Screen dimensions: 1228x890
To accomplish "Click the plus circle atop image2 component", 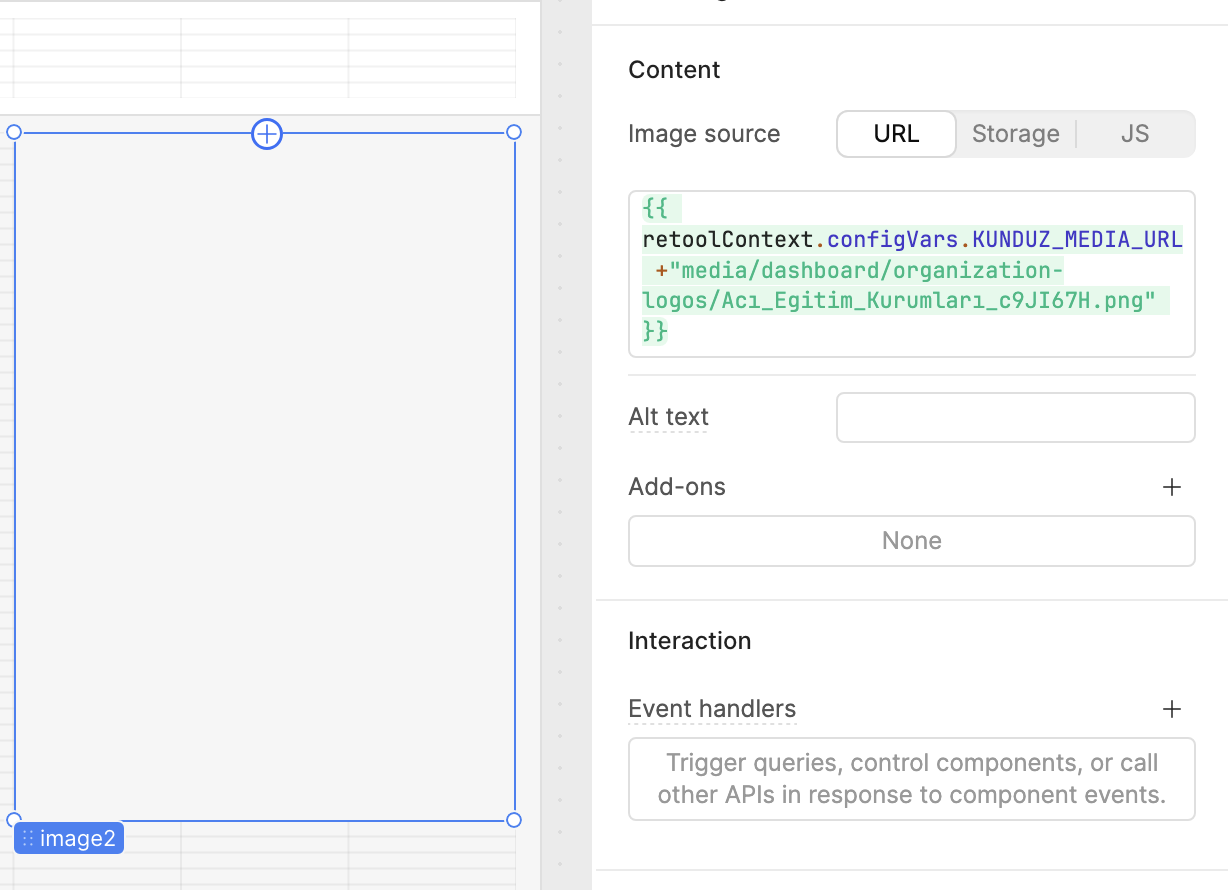I will [267, 133].
